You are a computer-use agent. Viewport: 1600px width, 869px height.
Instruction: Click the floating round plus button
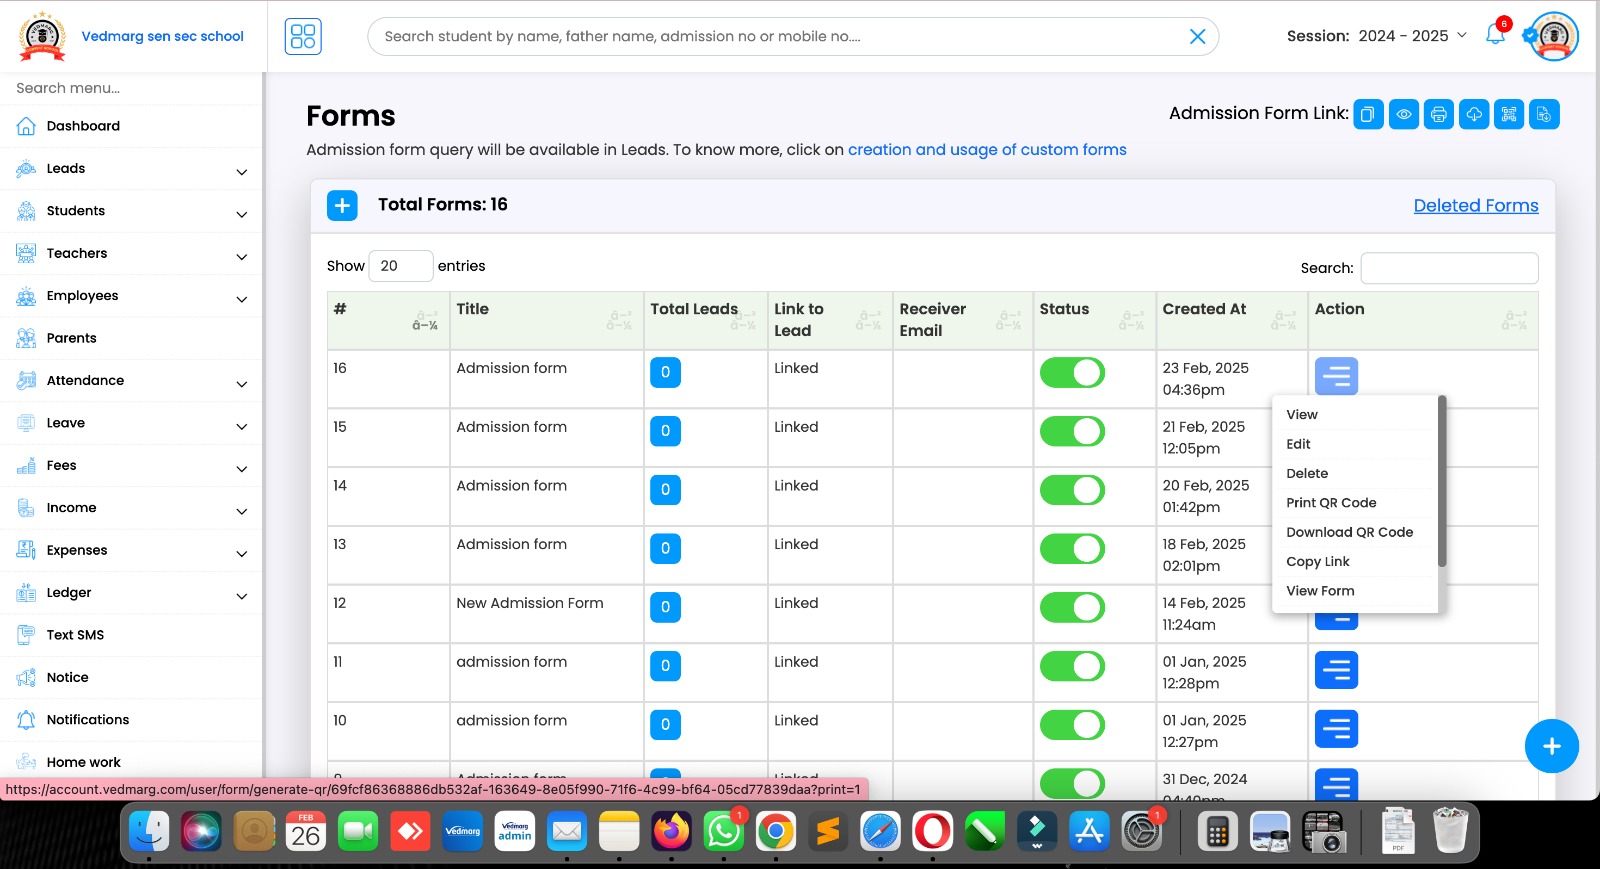coord(1551,746)
